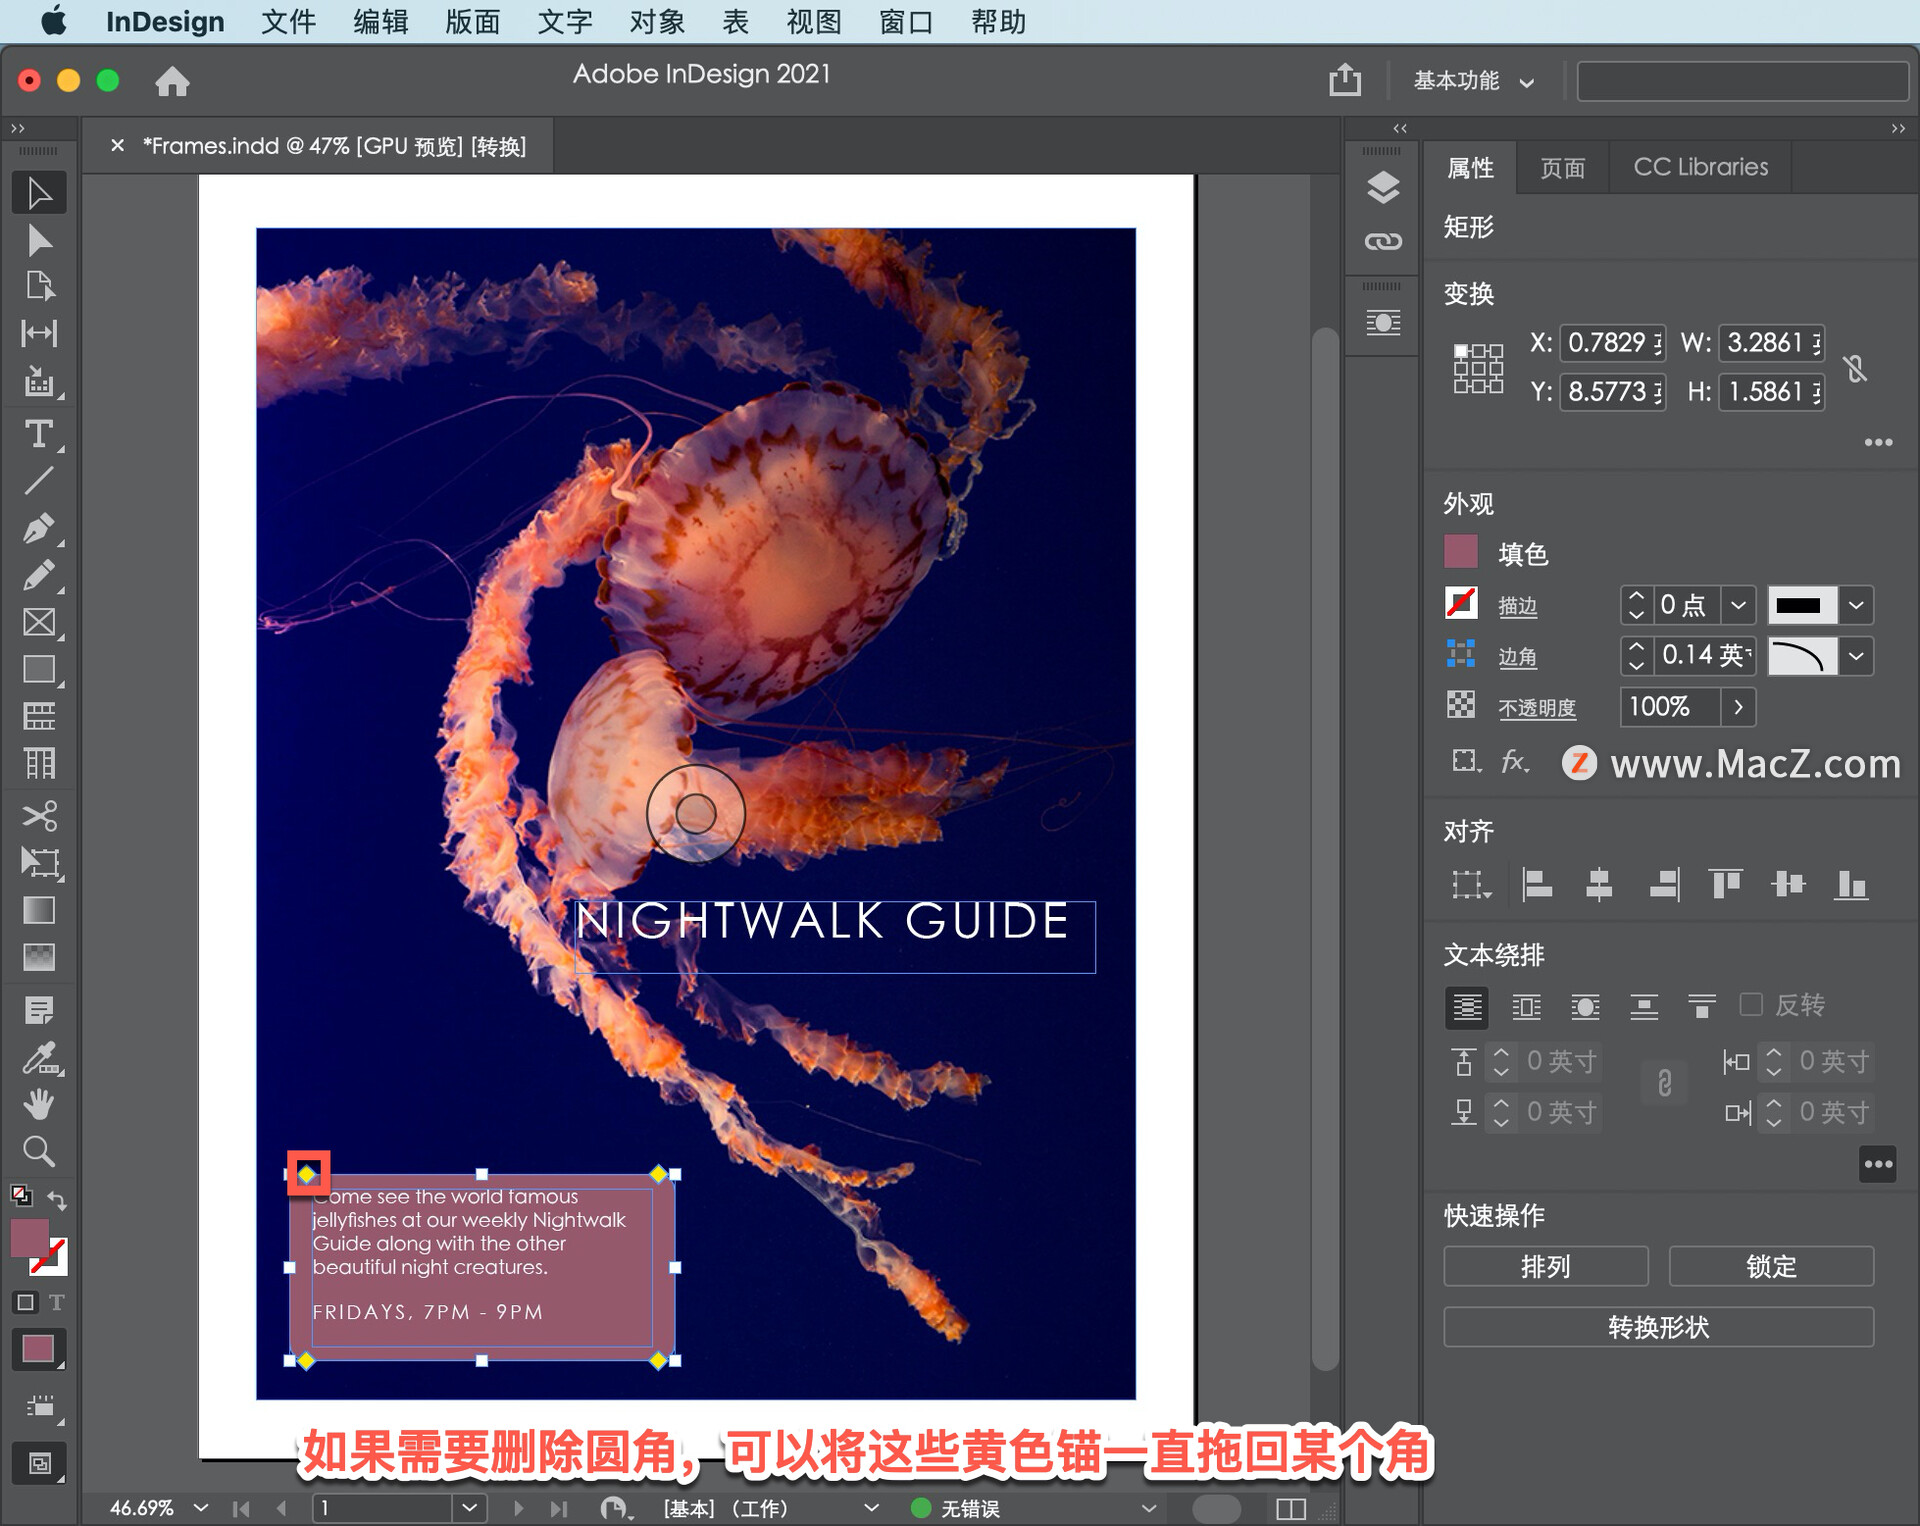Open the 对象 menu
This screenshot has height=1526, width=1920.
click(x=657, y=21)
